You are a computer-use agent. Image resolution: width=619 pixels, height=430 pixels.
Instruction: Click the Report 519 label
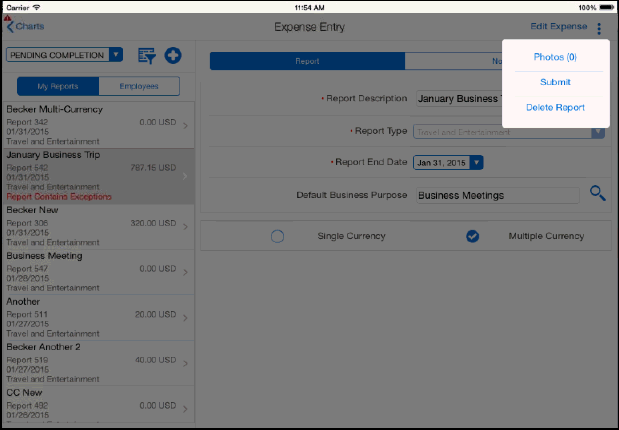tap(27, 360)
